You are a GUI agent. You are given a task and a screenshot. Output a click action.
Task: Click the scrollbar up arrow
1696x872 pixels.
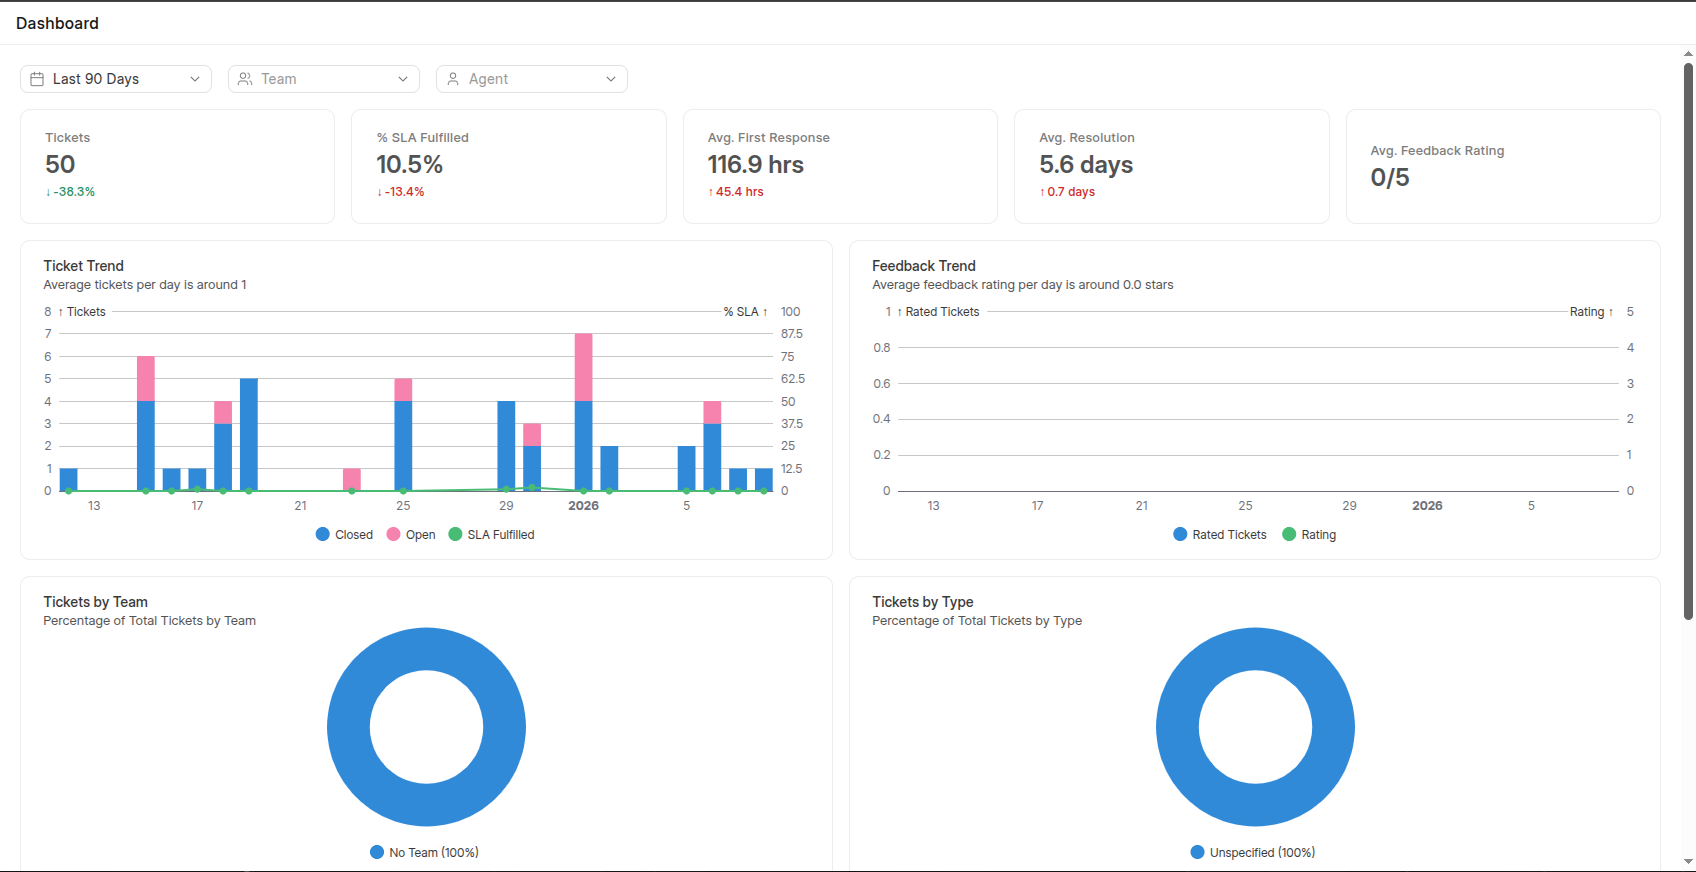point(1688,54)
